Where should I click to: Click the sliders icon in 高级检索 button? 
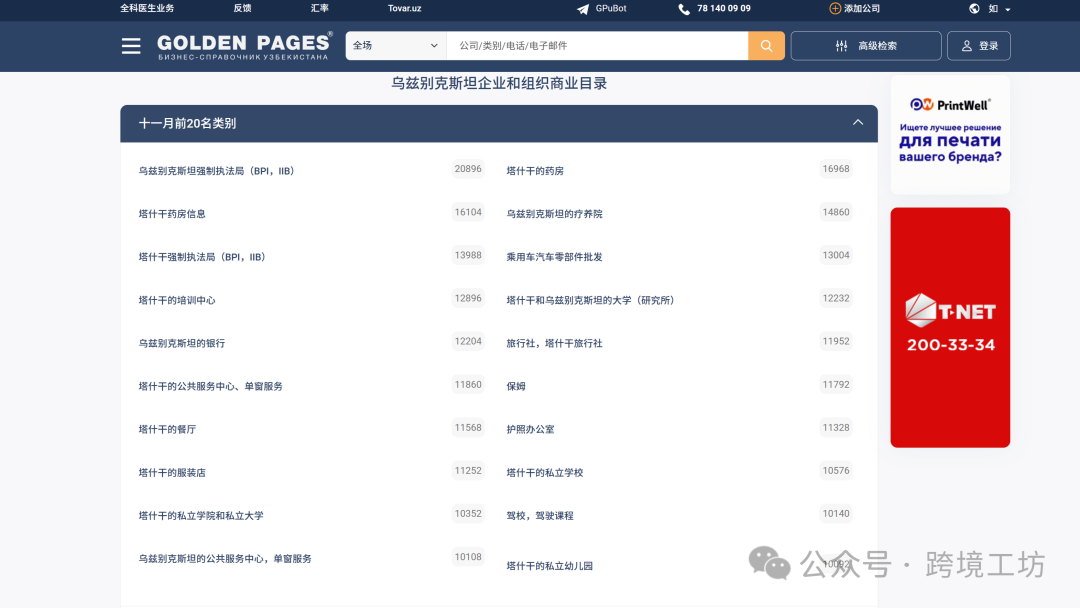(841, 45)
